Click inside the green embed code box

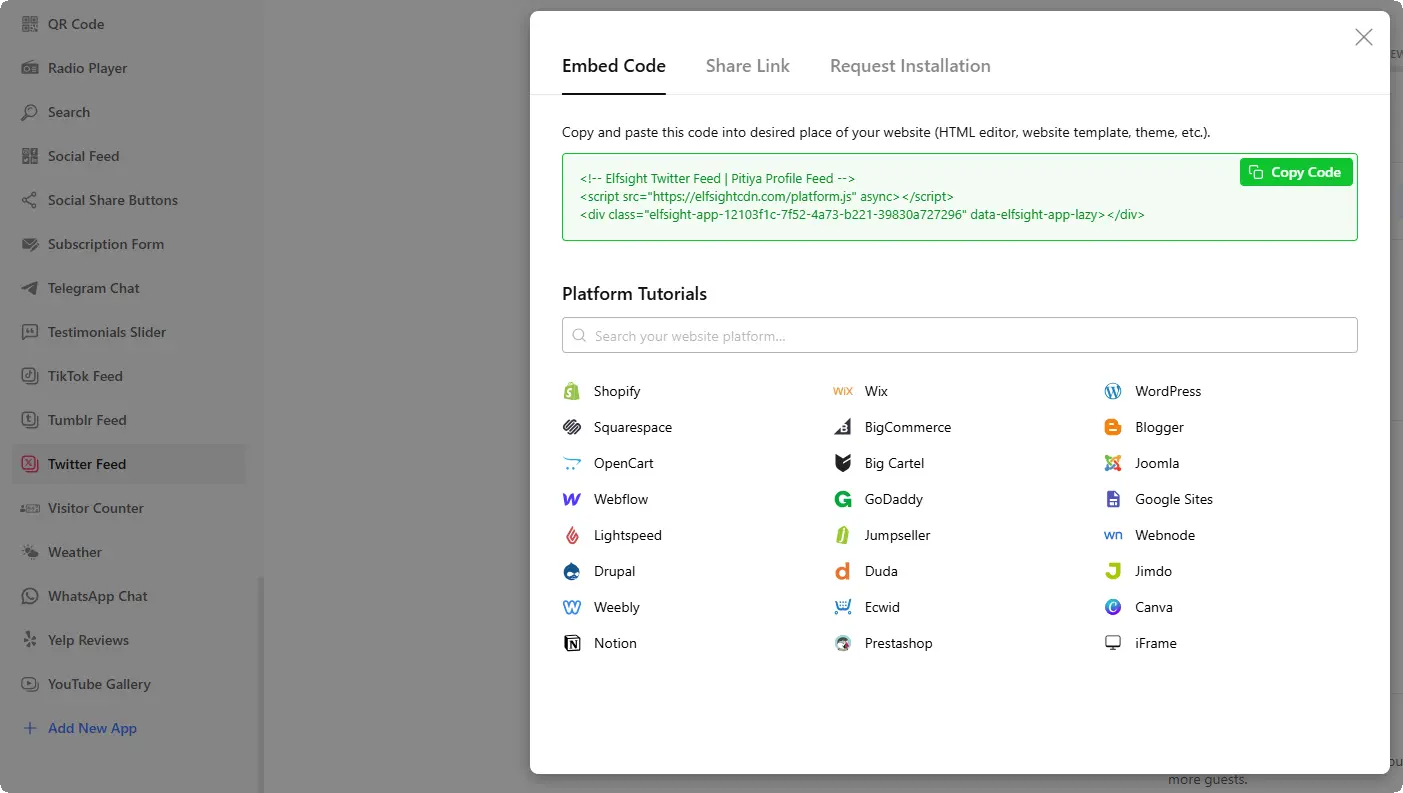960,197
